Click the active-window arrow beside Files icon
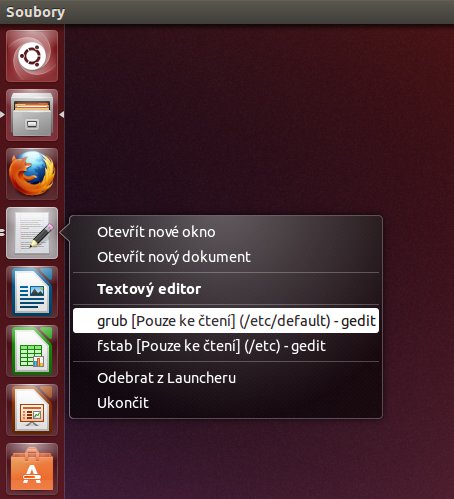The height and width of the screenshot is (499, 454). coord(62,115)
